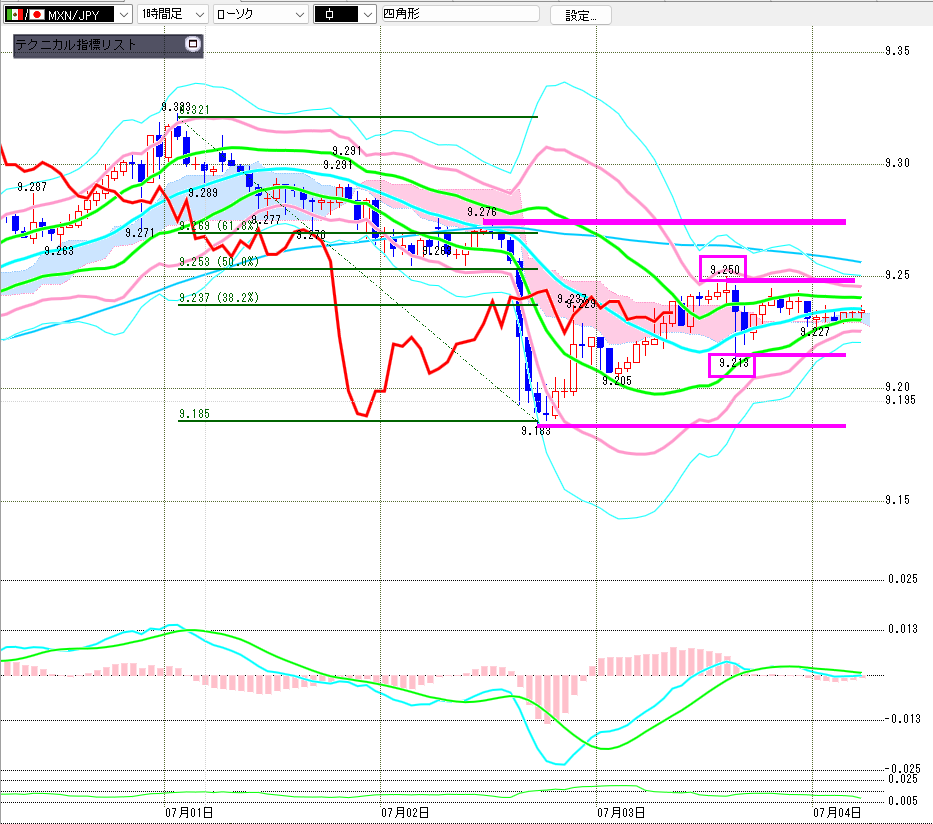Image resolution: width=933 pixels, height=824 pixels.
Task: Select the 07月03日 date marker on the time axis
Action: click(621, 812)
